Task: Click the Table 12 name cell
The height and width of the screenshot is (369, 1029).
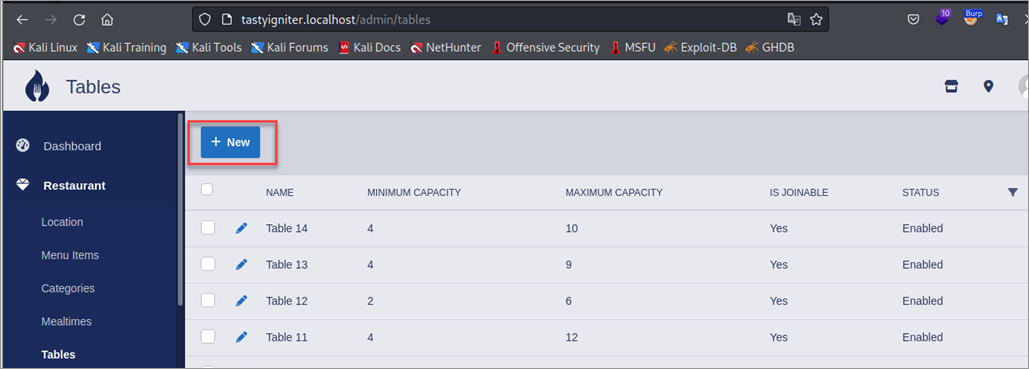Action: click(x=287, y=301)
